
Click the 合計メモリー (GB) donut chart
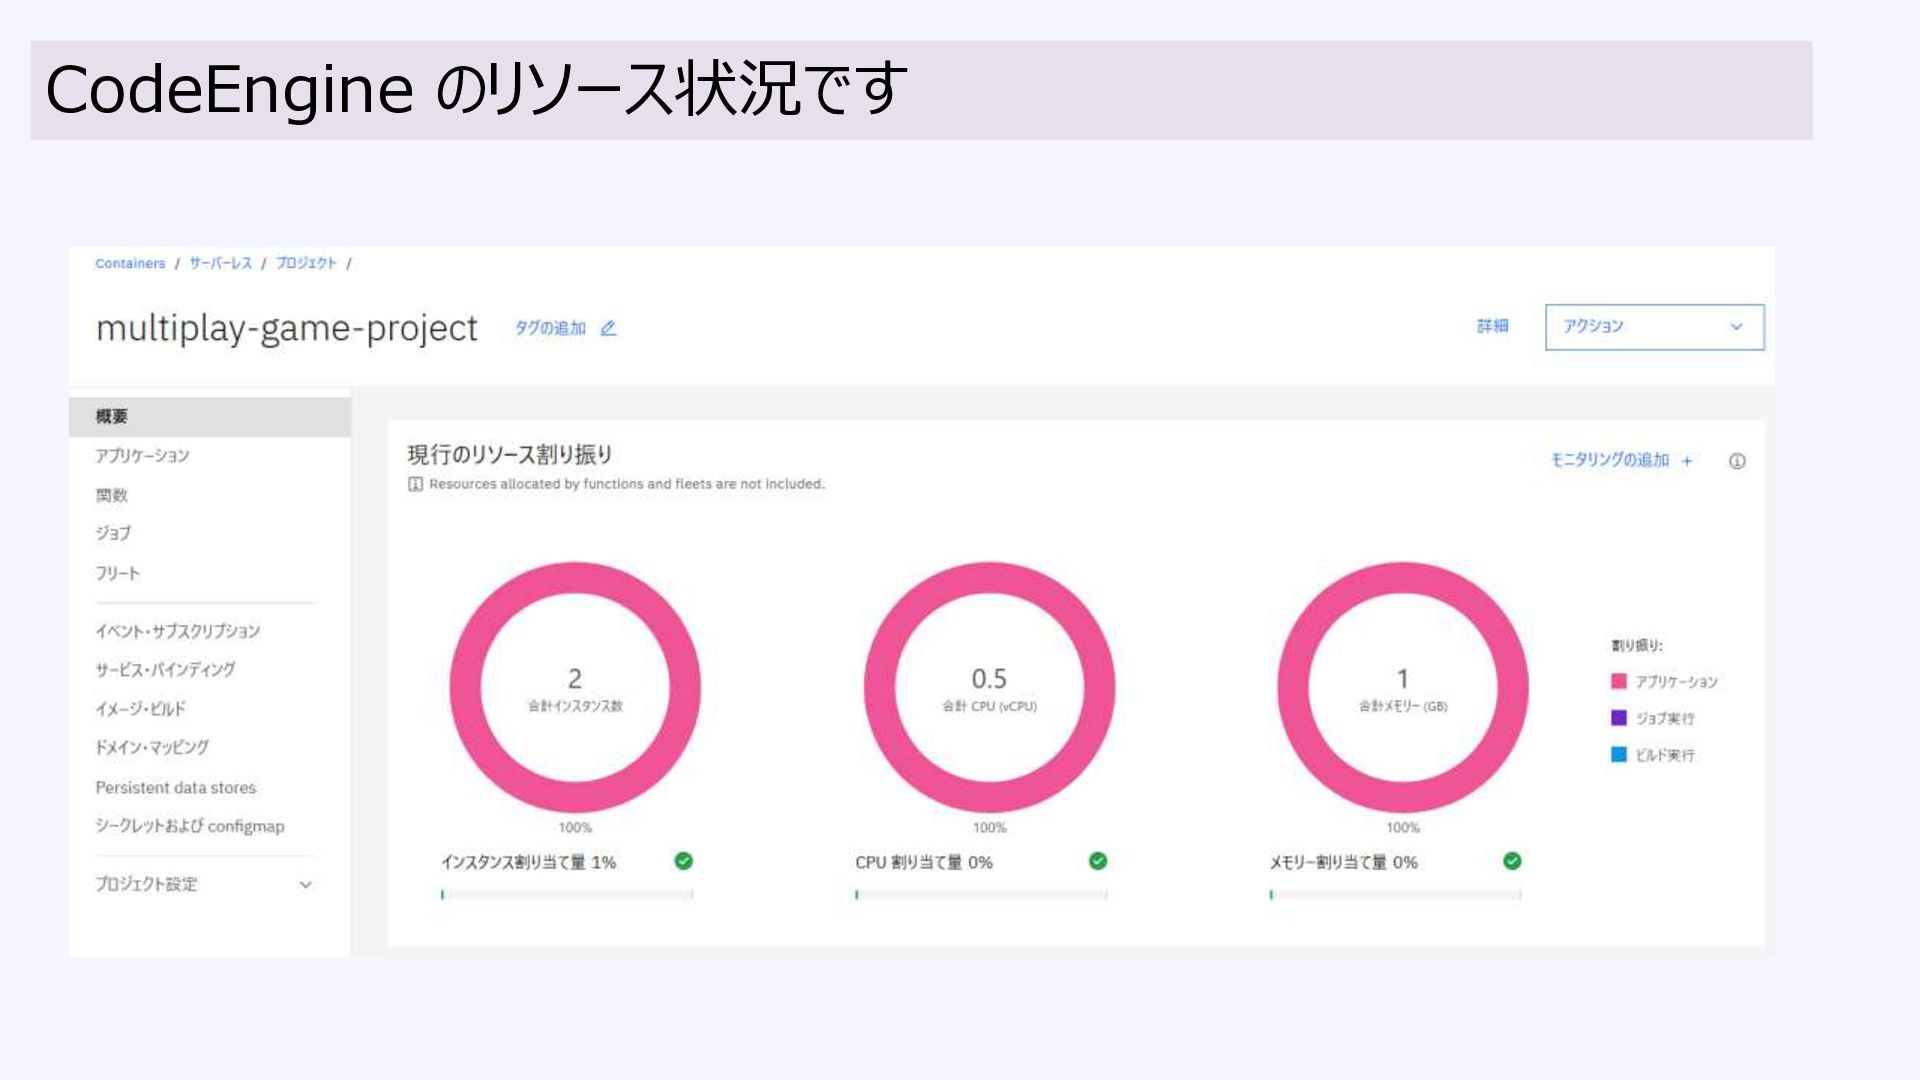(1403, 687)
